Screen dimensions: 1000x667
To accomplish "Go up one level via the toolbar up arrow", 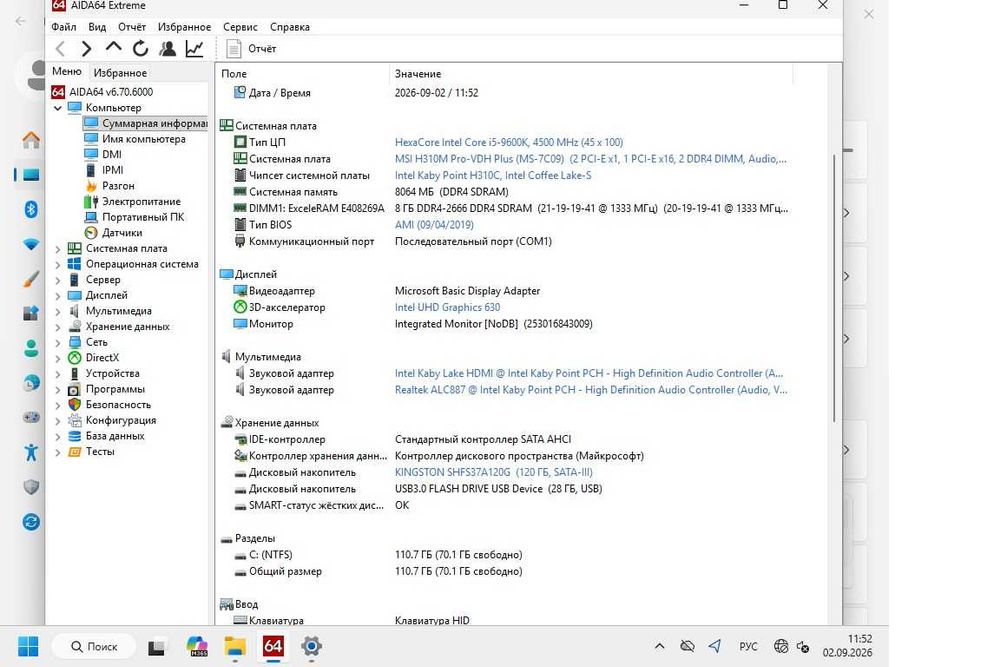I will click(x=114, y=47).
